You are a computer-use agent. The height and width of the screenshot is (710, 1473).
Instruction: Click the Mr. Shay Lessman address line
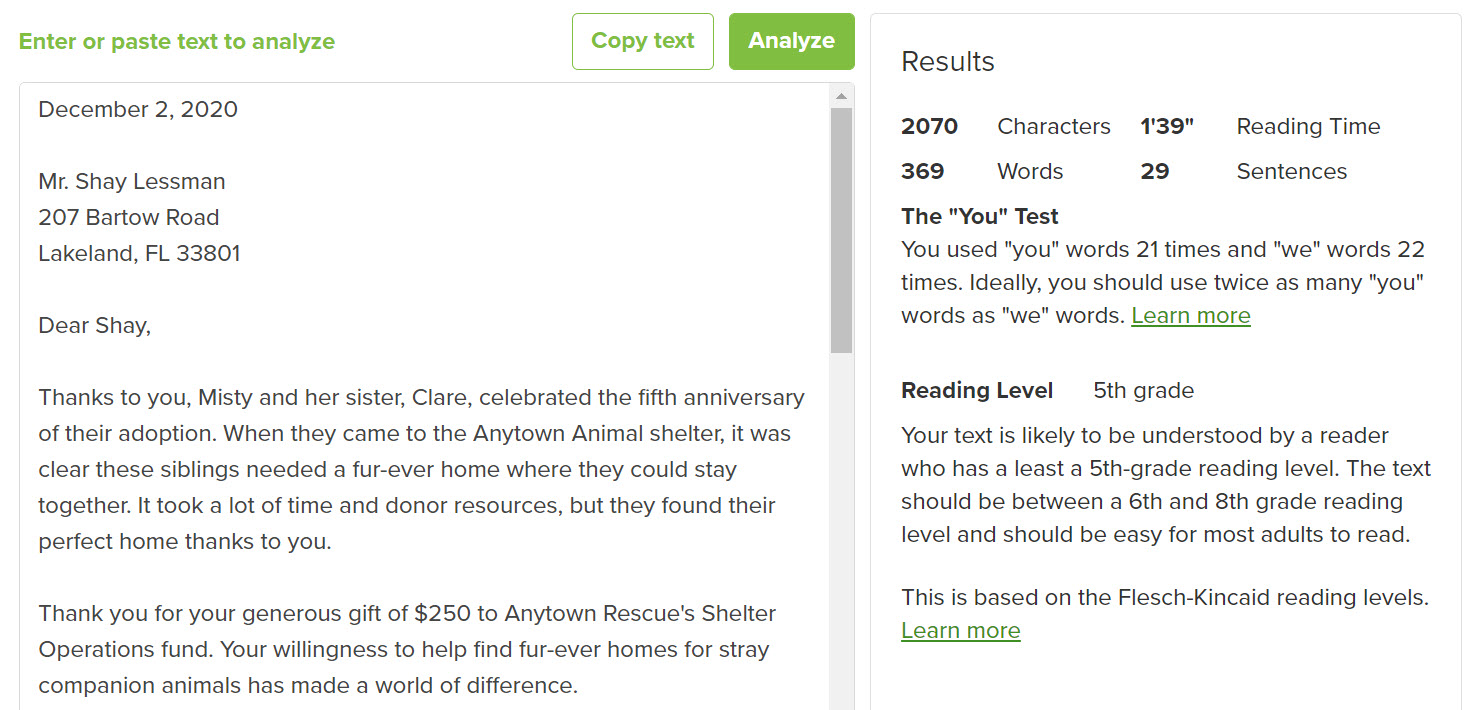(132, 181)
